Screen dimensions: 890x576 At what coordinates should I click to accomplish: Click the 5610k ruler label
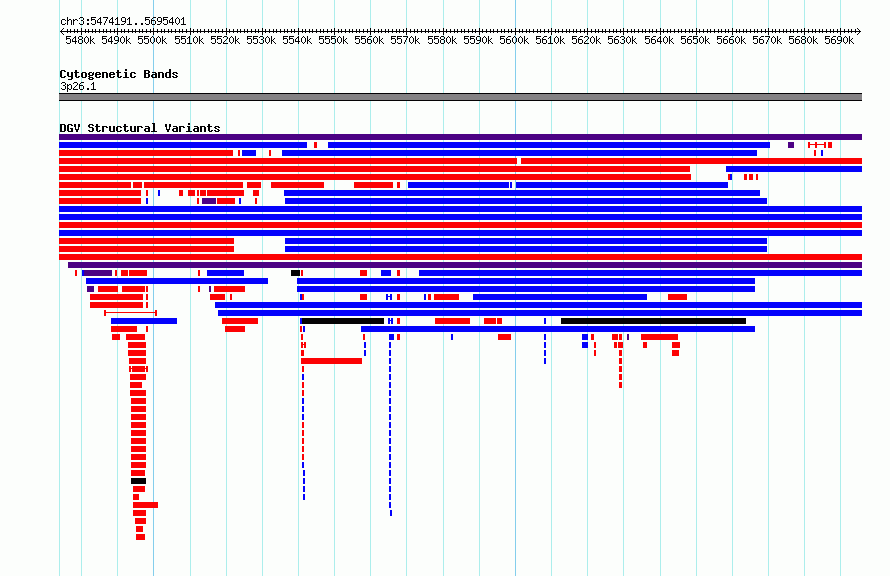click(x=551, y=40)
